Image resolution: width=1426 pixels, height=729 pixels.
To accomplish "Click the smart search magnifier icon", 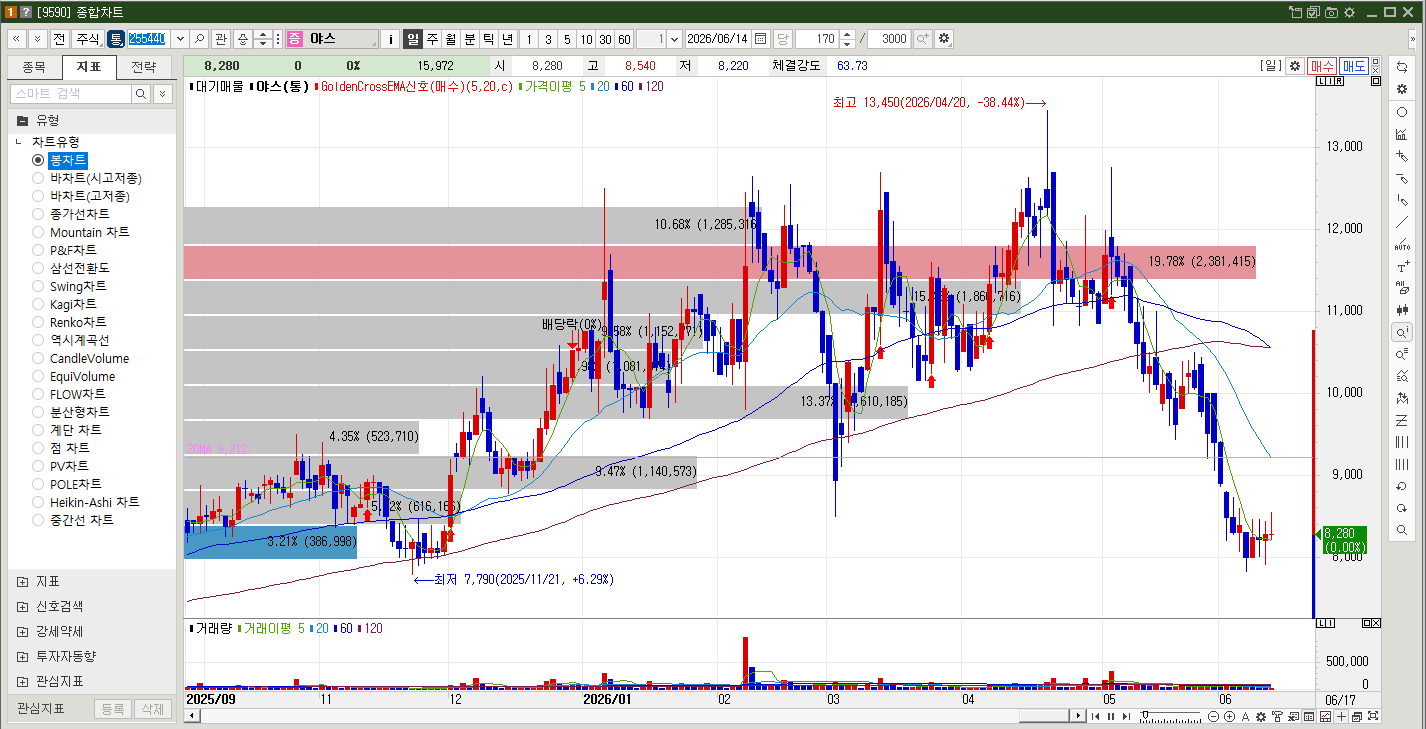I will coord(141,94).
